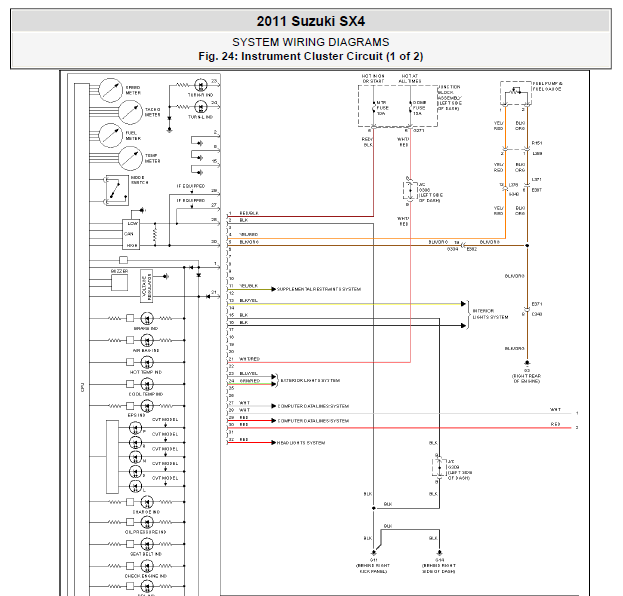
Task: Click the cool temp indicator LED symbol
Action: (x=147, y=384)
